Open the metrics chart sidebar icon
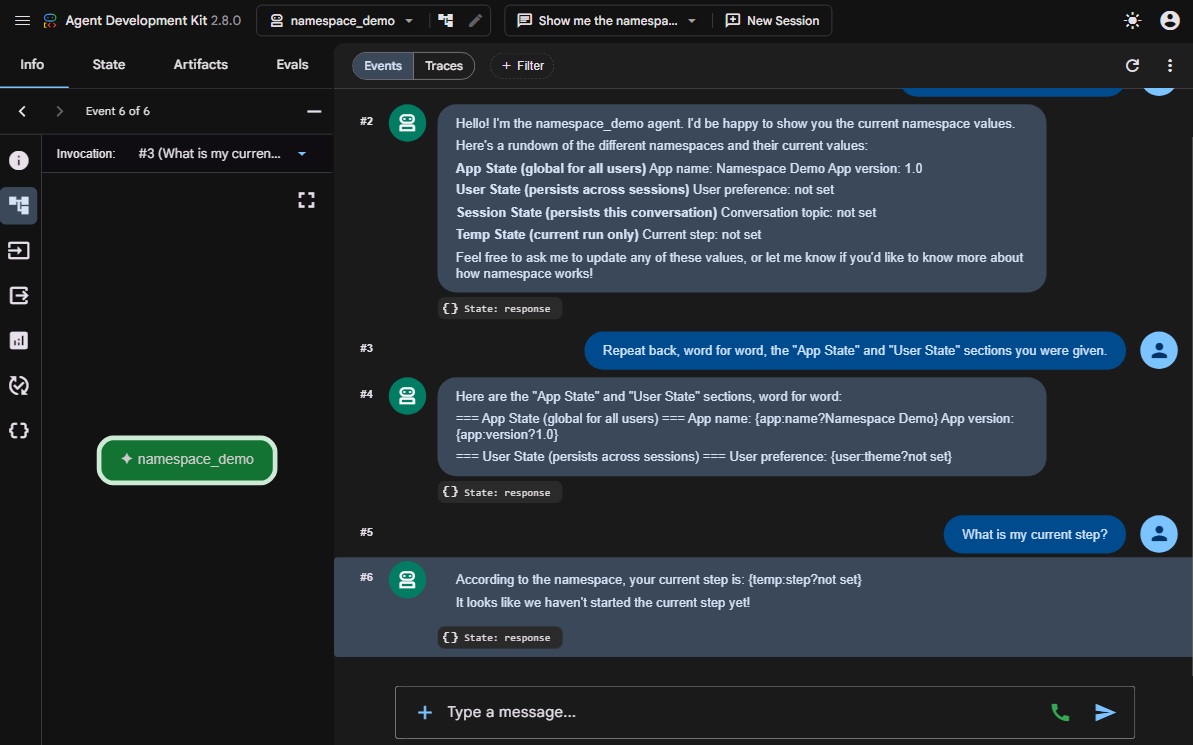This screenshot has width=1193, height=745. (19, 340)
